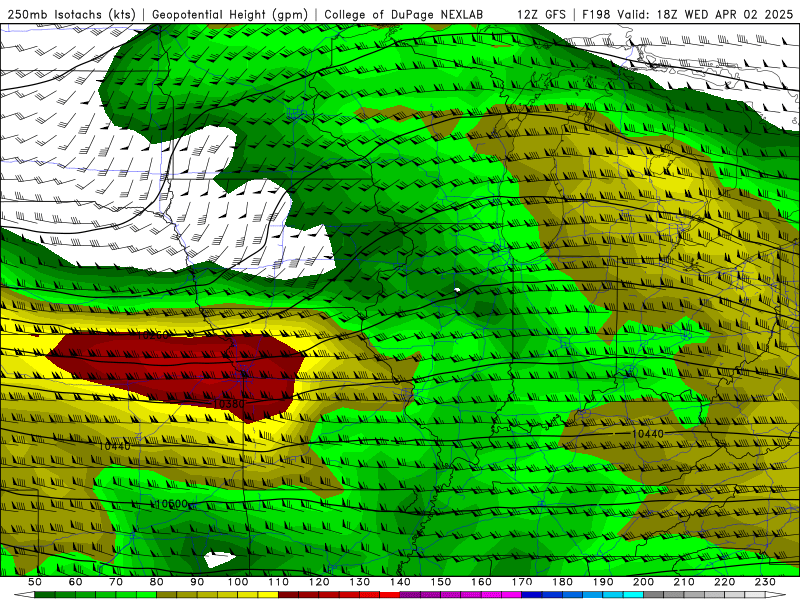
Task: Click the 220 value on the color scale
Action: (x=726, y=582)
